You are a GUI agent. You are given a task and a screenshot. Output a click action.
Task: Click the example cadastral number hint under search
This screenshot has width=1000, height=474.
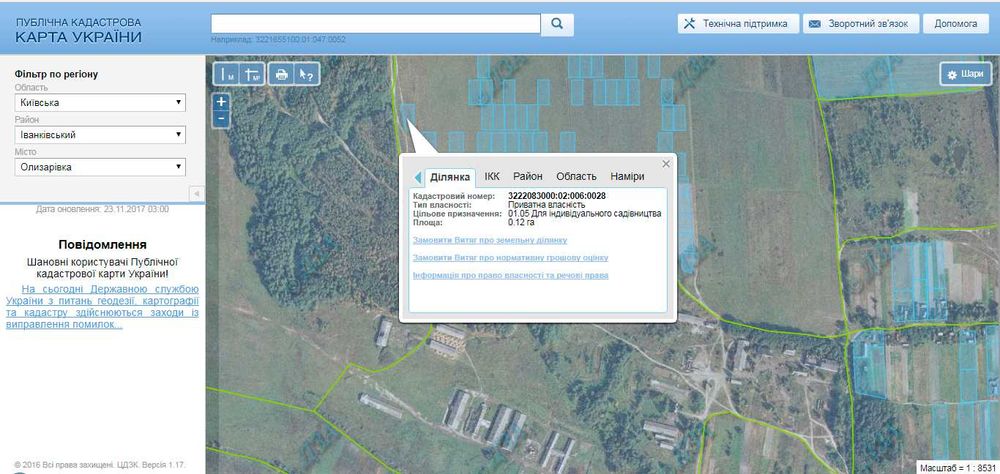click(x=279, y=40)
